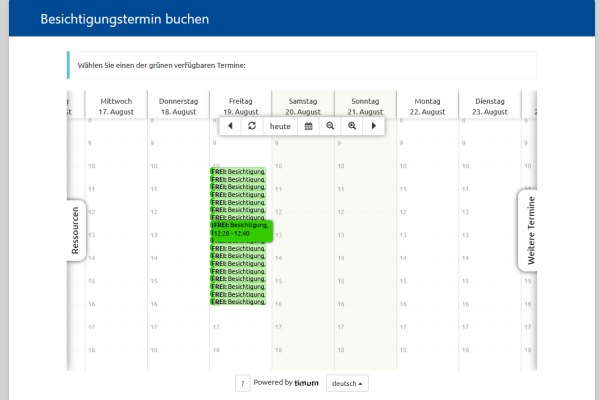
Task: Jump to today with heute button
Action: [x=280, y=126]
